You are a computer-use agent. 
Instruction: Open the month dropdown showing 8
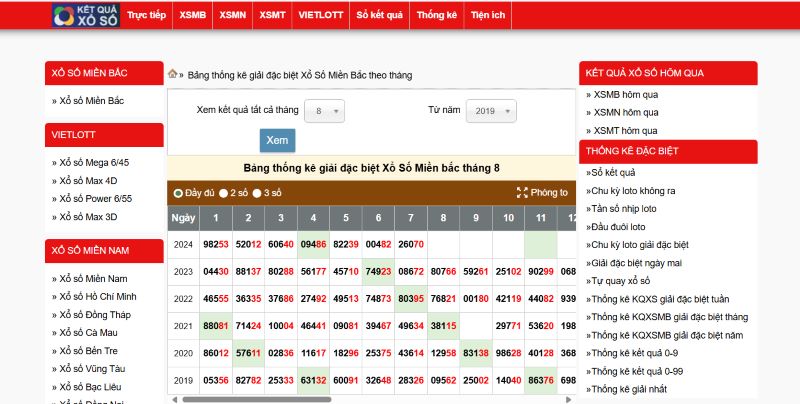coord(324,111)
